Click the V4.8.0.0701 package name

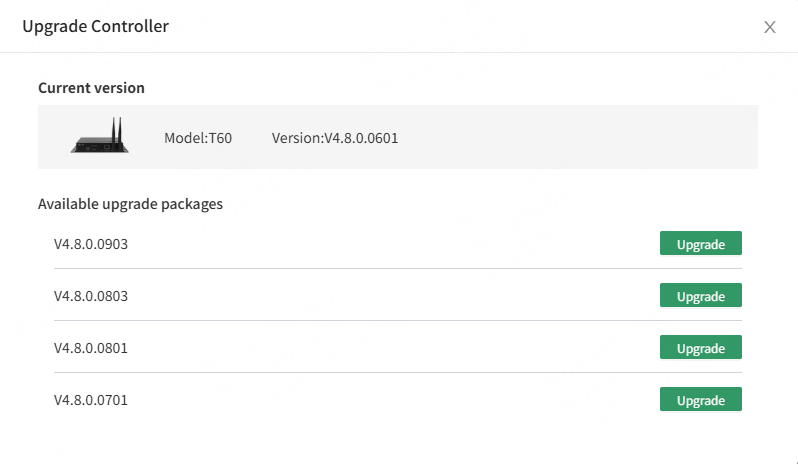[x=91, y=400]
